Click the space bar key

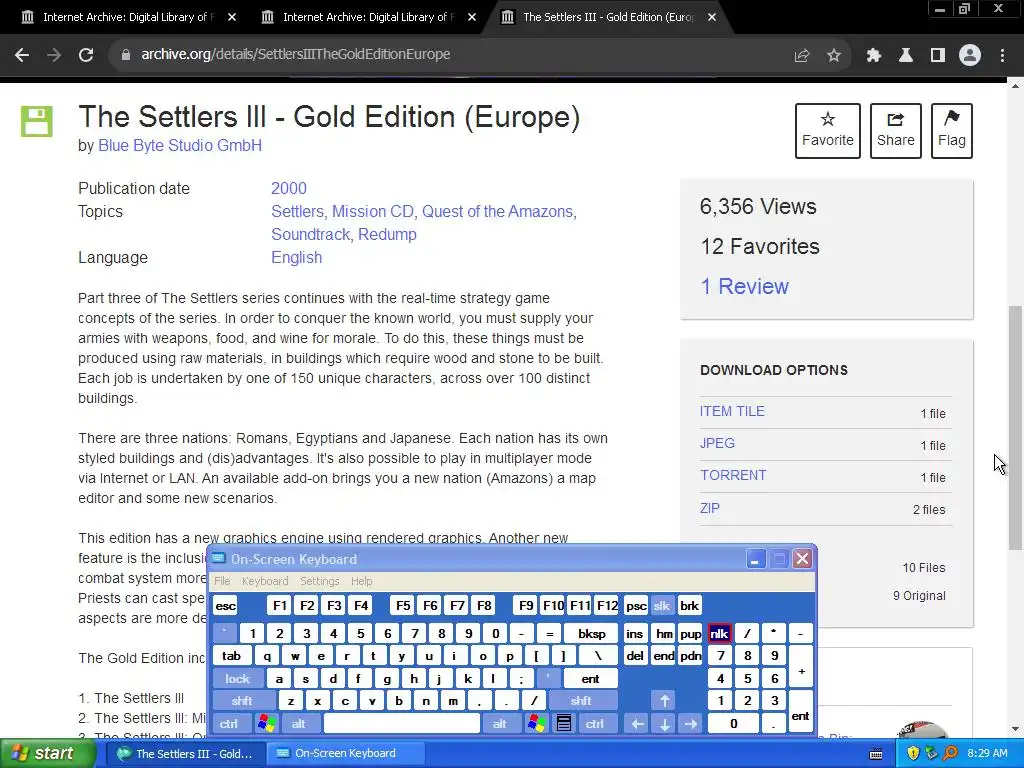402,724
